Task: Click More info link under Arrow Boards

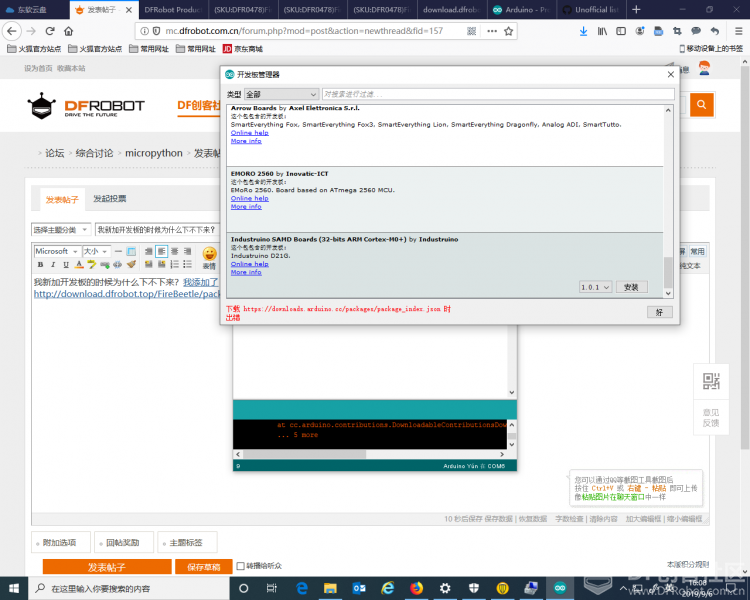Action: [x=246, y=141]
